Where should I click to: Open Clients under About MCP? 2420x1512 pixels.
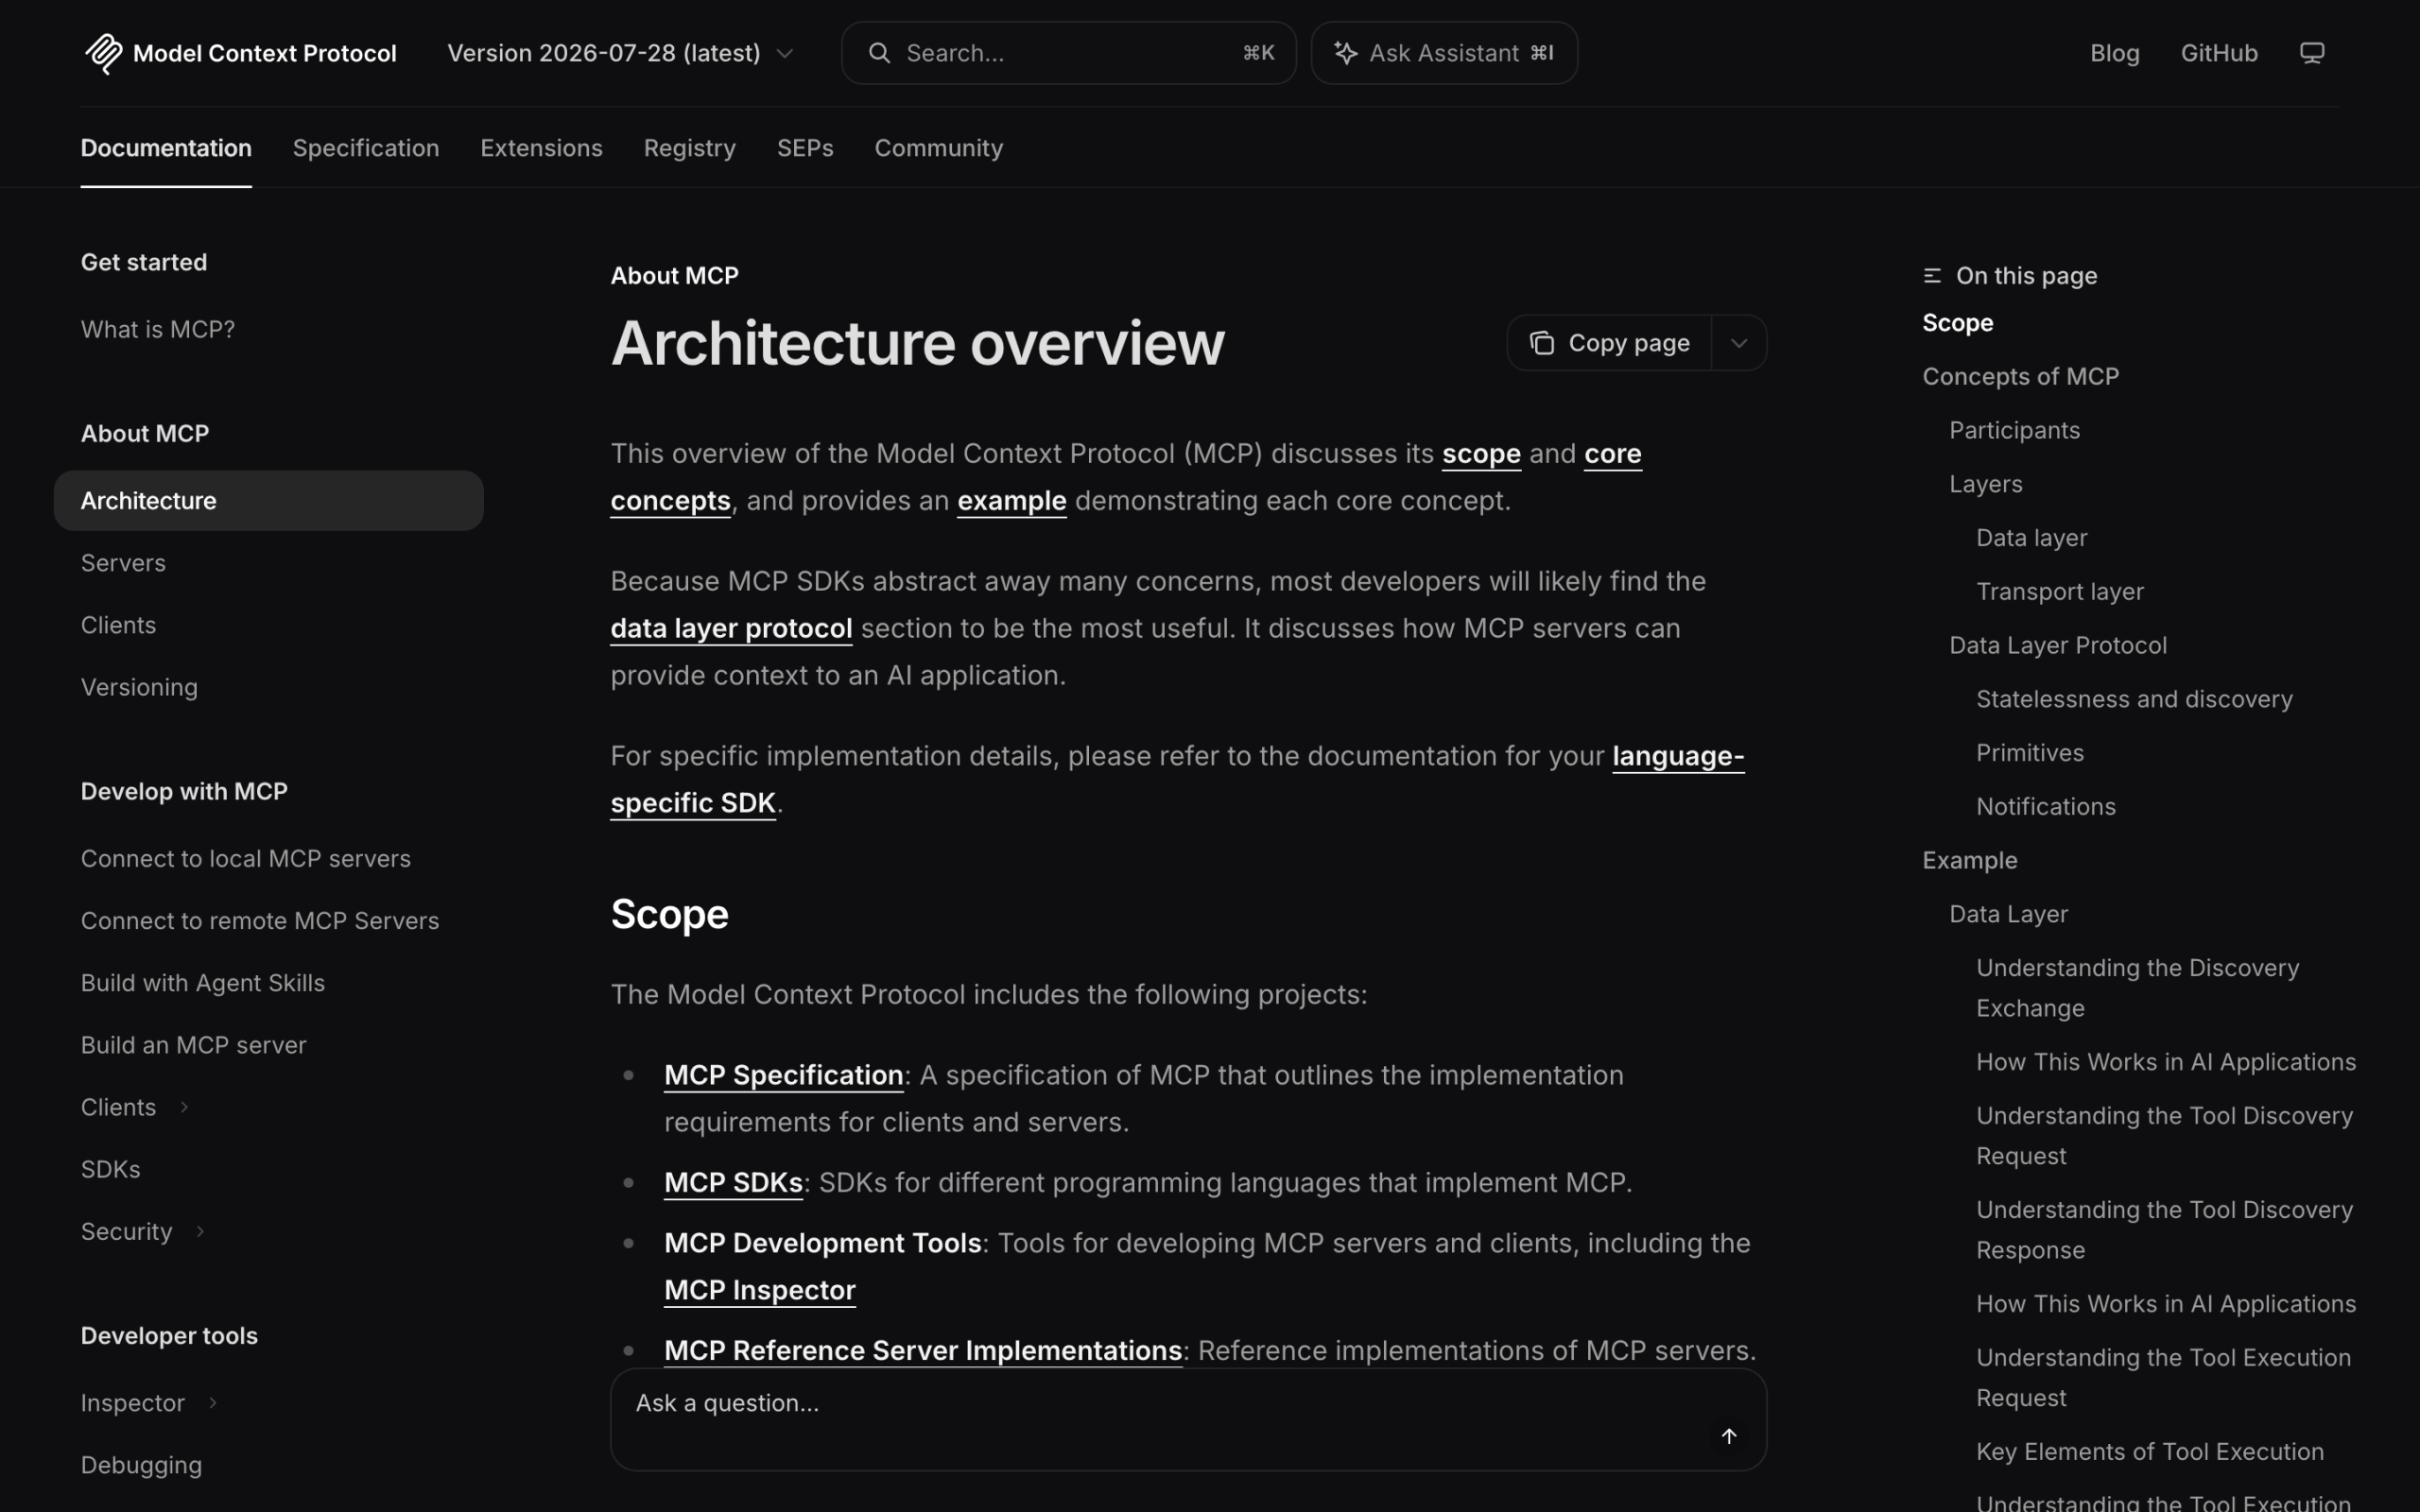[118, 625]
